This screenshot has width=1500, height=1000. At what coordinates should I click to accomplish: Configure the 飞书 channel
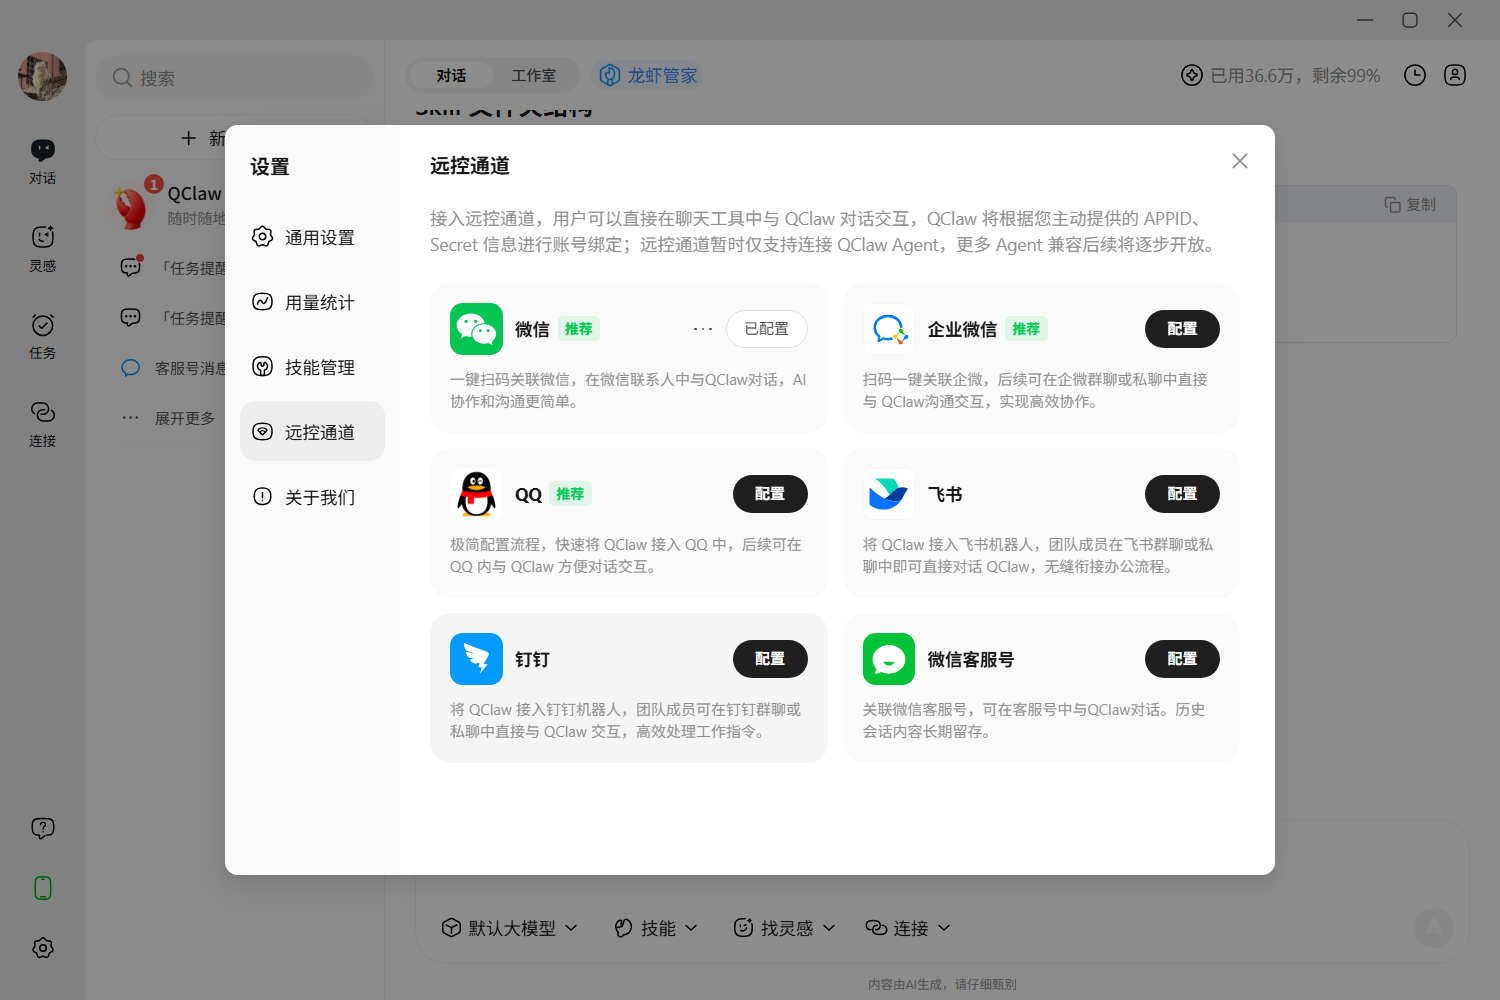1182,494
